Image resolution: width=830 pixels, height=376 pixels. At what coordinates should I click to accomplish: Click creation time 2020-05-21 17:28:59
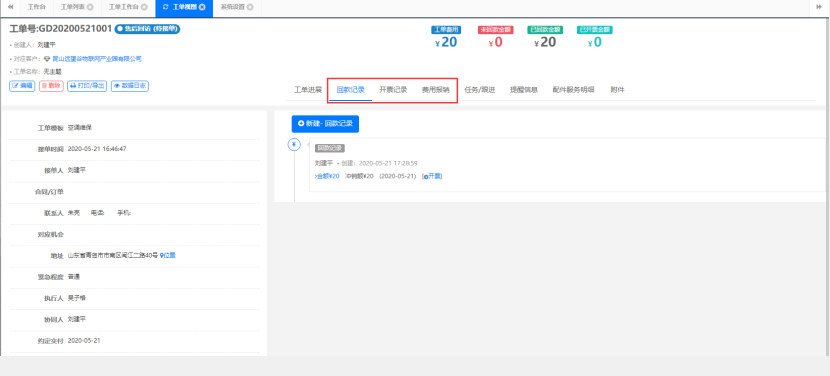coord(388,163)
